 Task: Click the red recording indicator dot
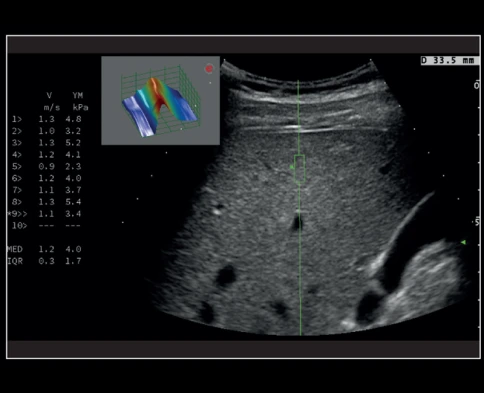tap(209, 69)
